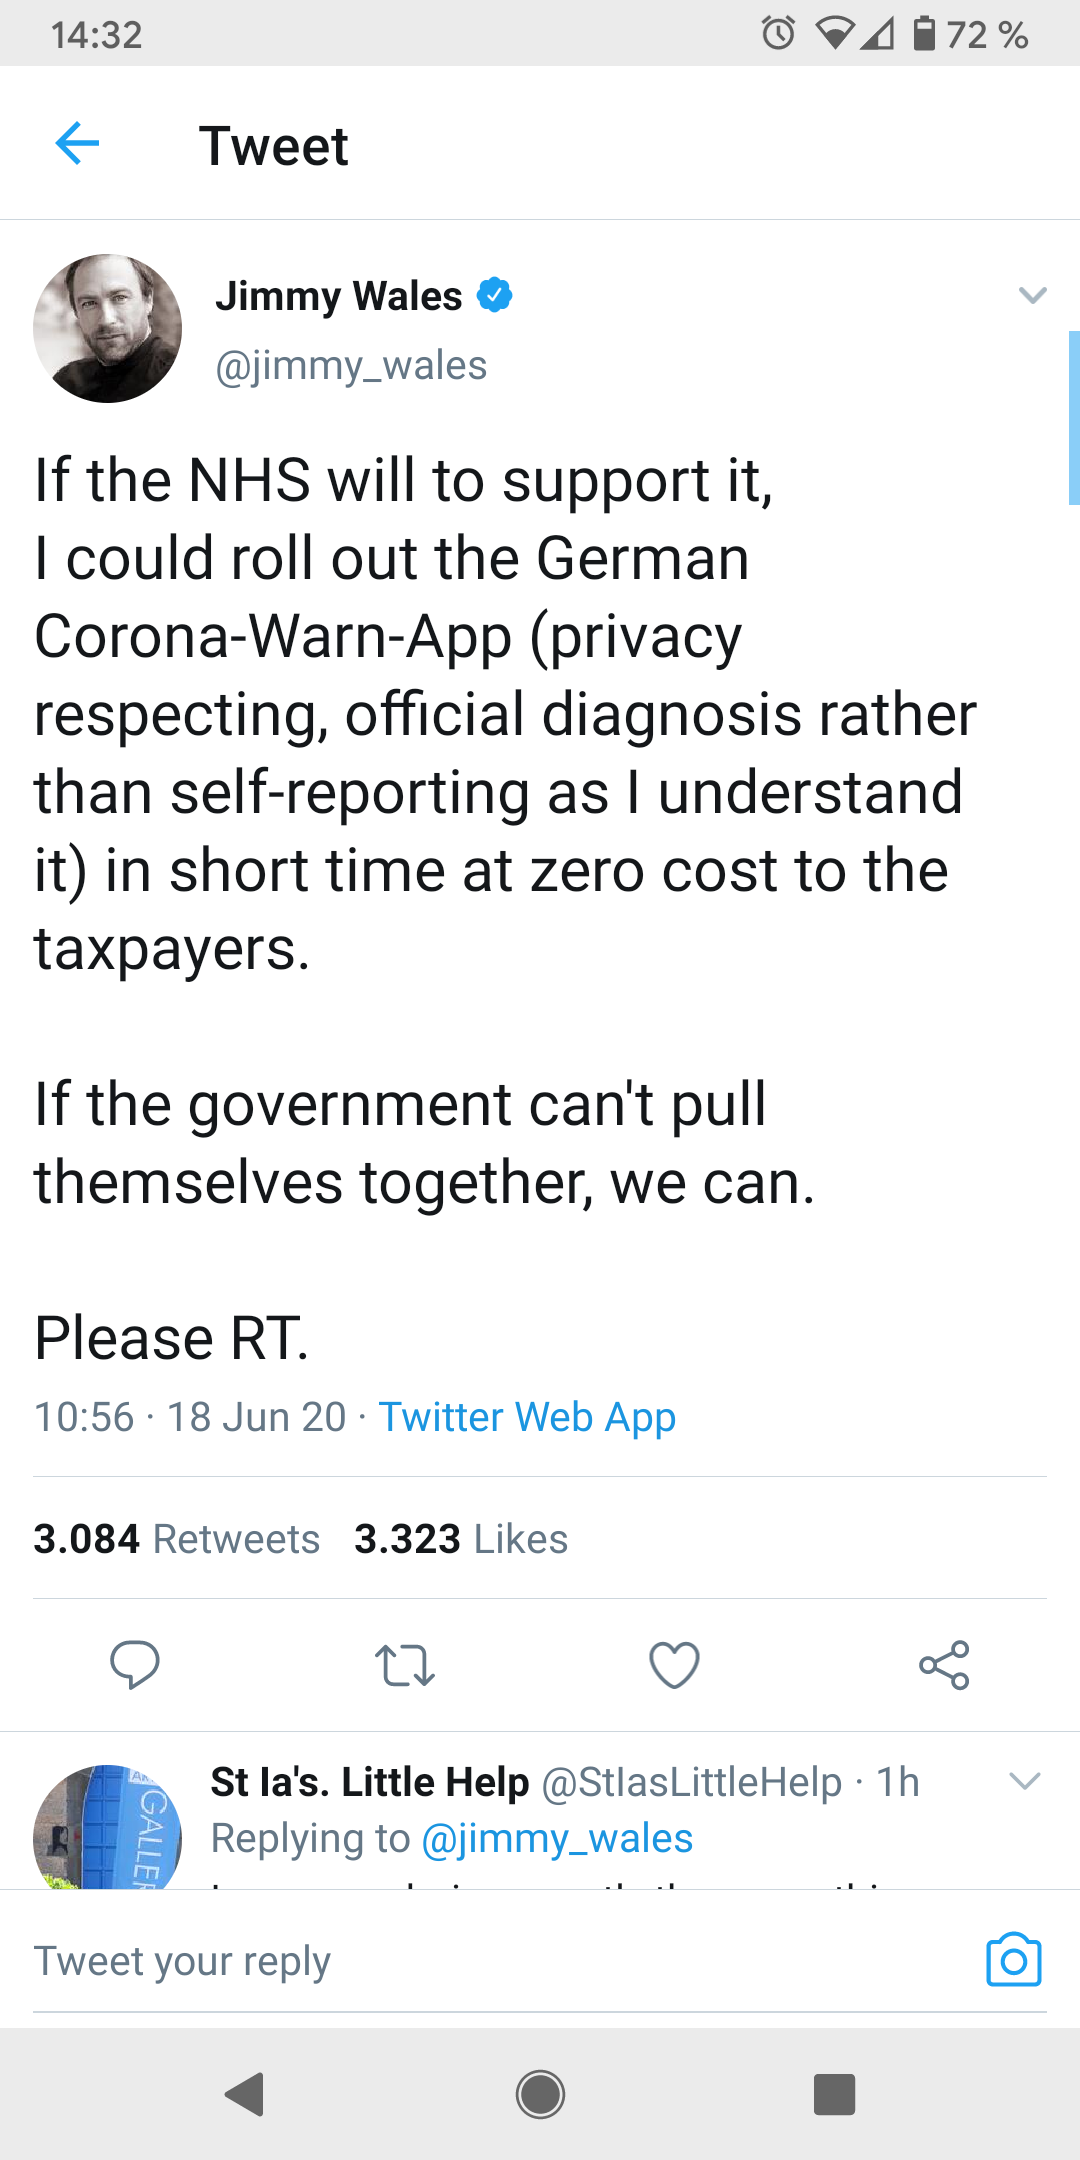This screenshot has width=1080, height=2160.
Task: Click the reply speech bubble icon
Action: click(134, 1665)
